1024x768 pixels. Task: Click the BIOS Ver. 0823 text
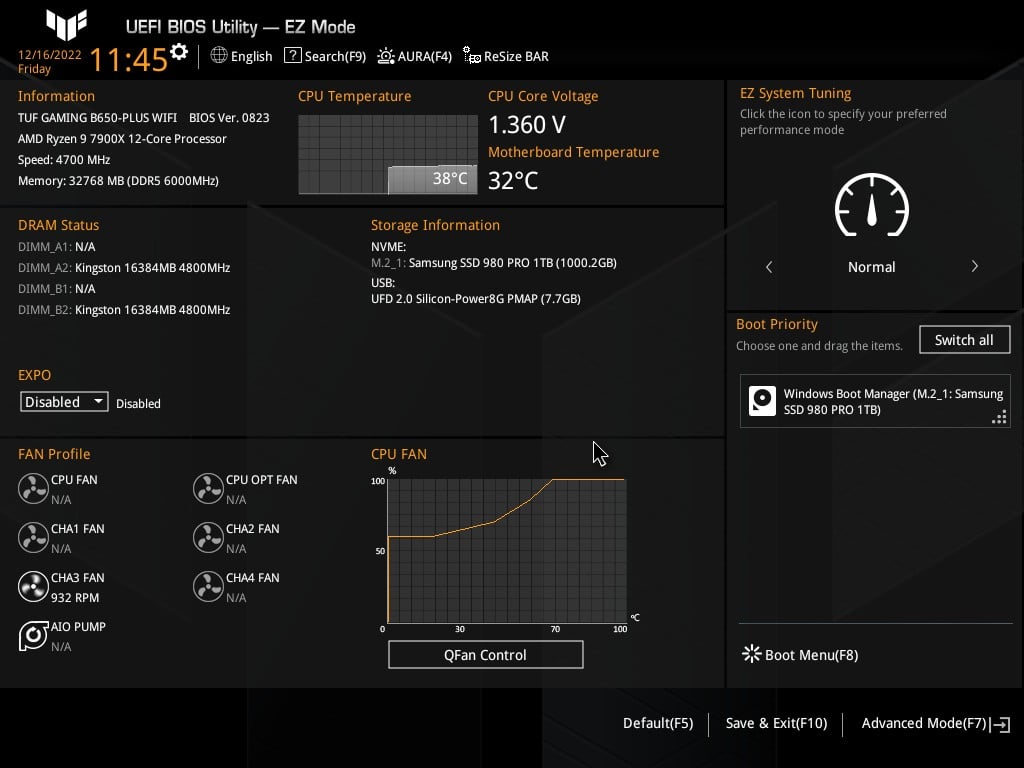[x=229, y=118]
